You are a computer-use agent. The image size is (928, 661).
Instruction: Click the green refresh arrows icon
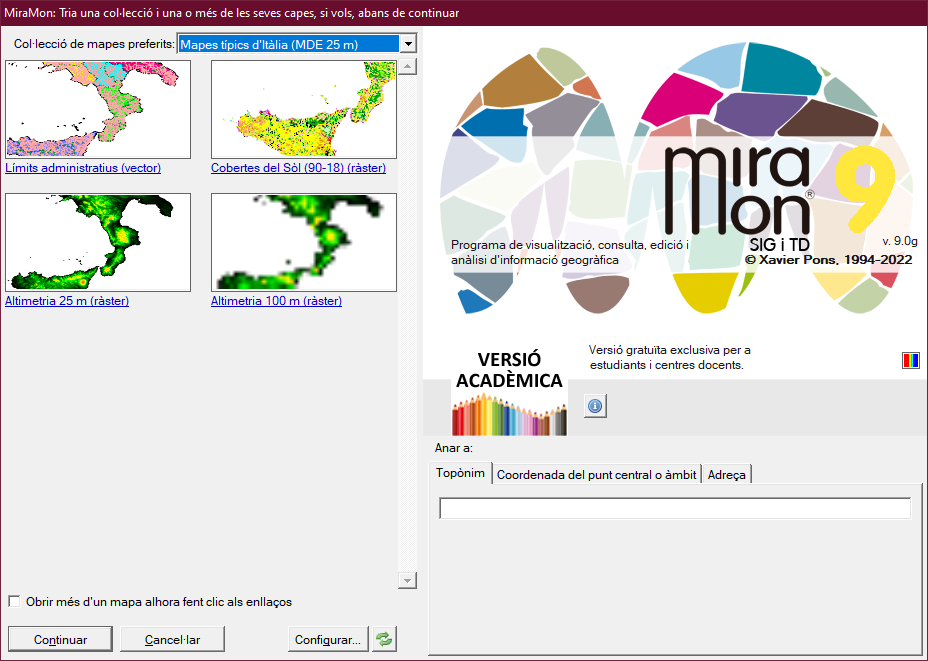(384, 639)
